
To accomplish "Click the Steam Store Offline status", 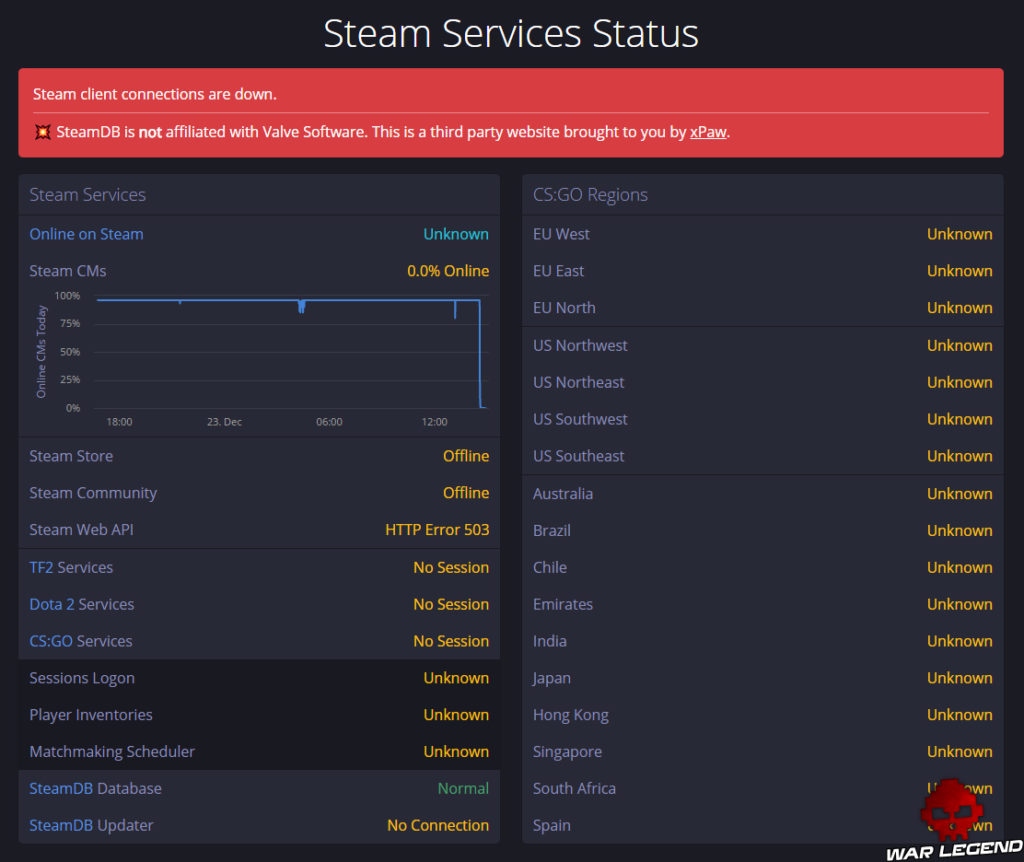I will (x=466, y=455).
